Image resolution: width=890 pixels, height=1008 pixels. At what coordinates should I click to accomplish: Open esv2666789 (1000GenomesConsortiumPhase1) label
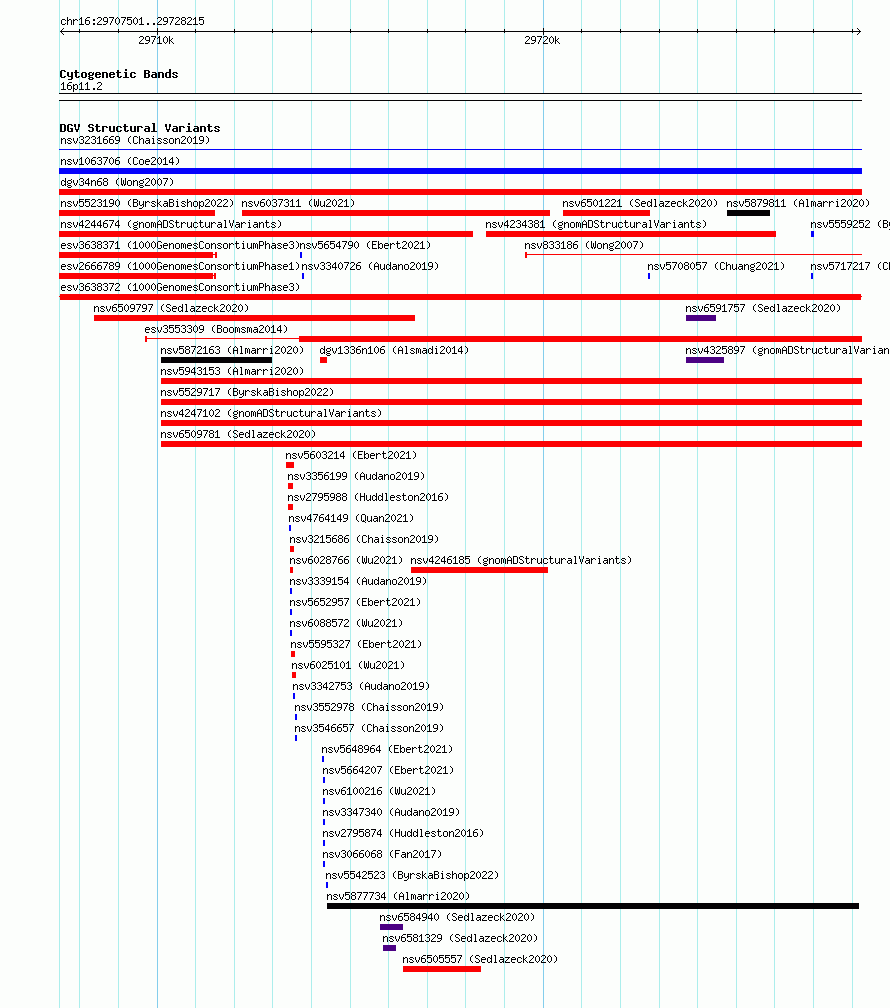tap(180, 266)
